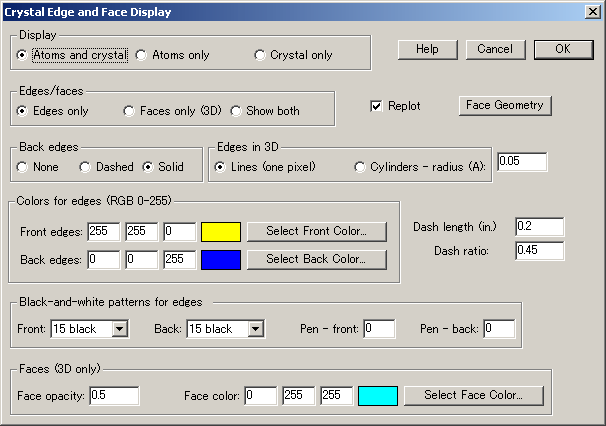Set back edges to None
Screen dimensions: 606x426
24,166
